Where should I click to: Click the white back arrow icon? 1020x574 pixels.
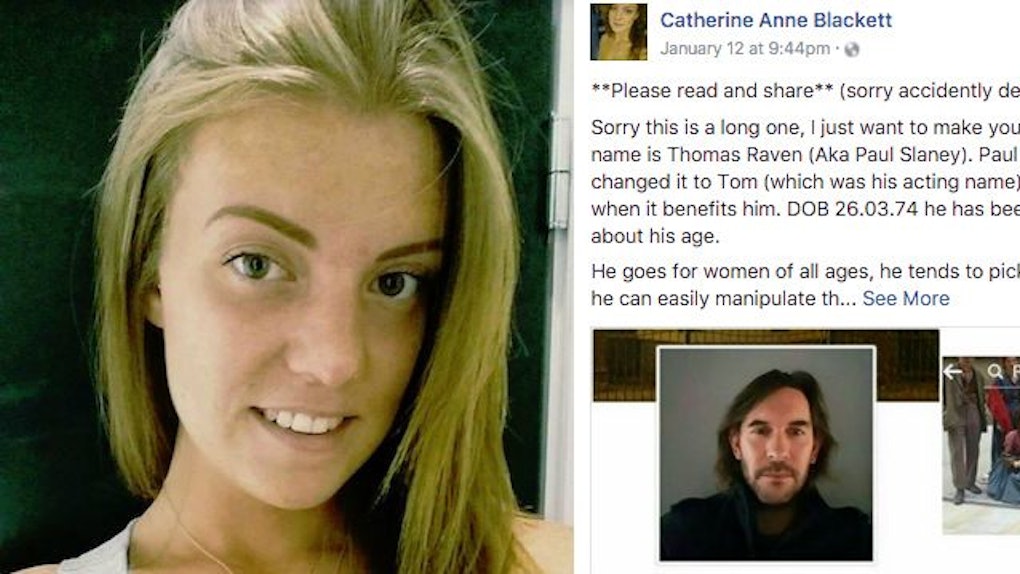pos(953,372)
